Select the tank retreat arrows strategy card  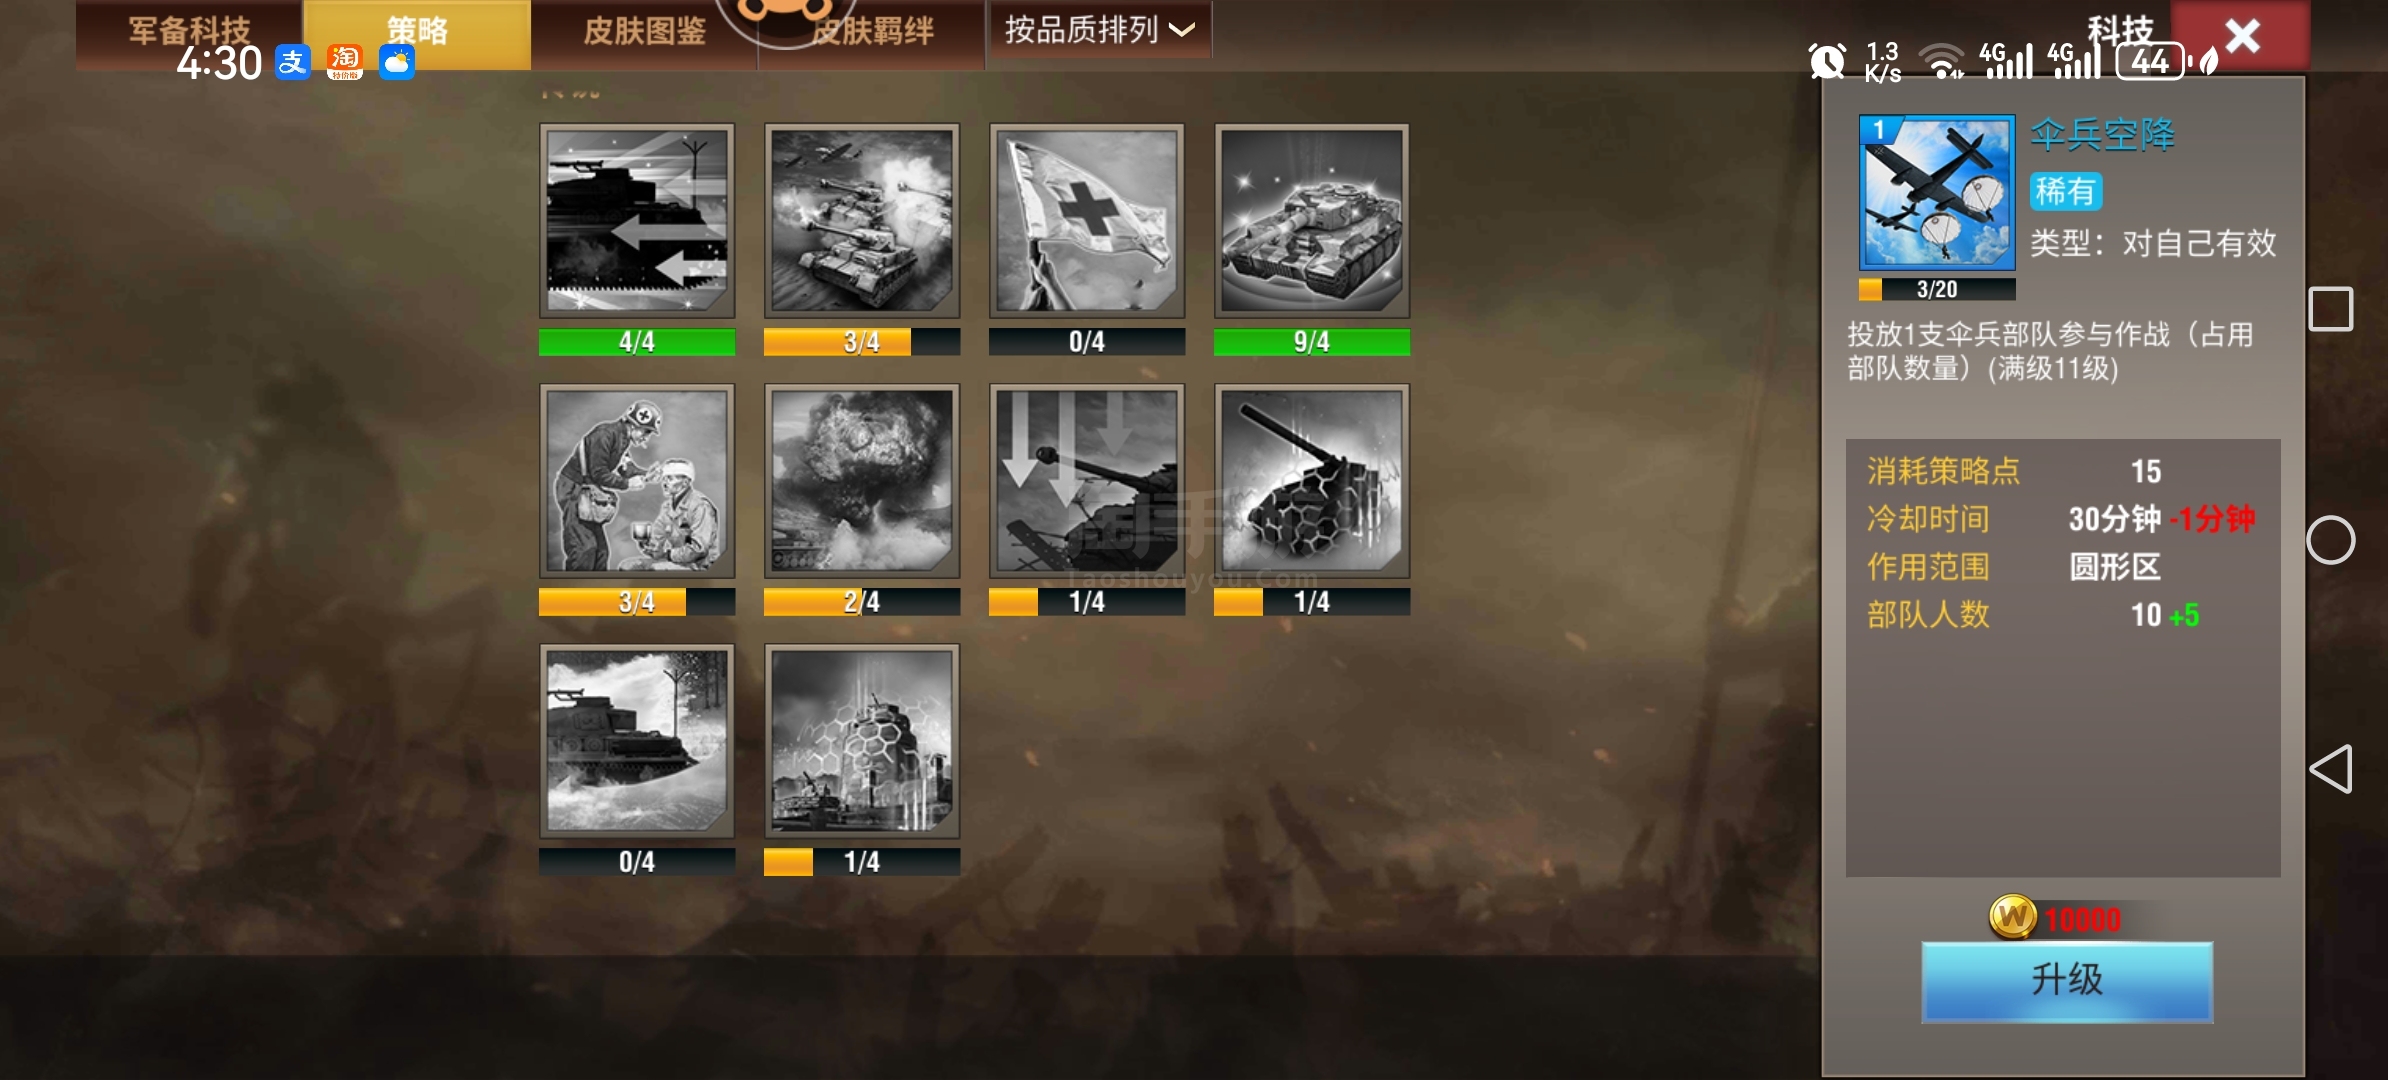click(637, 221)
